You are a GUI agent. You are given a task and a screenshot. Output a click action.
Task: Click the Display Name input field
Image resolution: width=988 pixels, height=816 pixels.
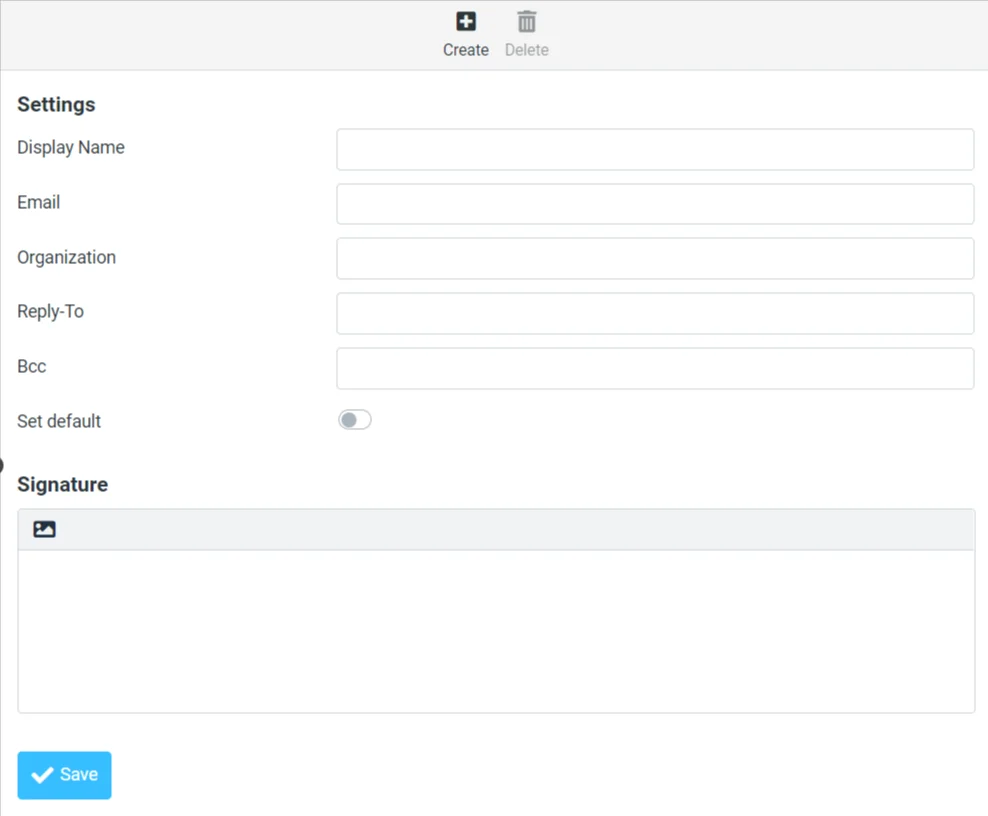tap(655, 149)
